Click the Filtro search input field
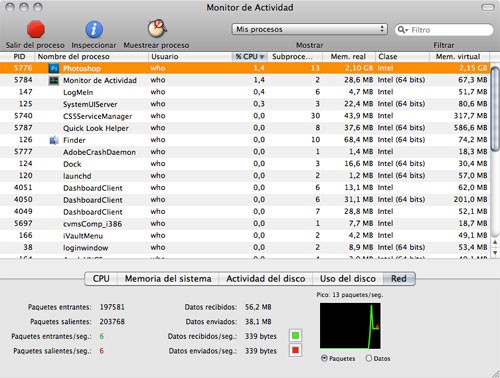This screenshot has height=378, width=500. (x=444, y=30)
